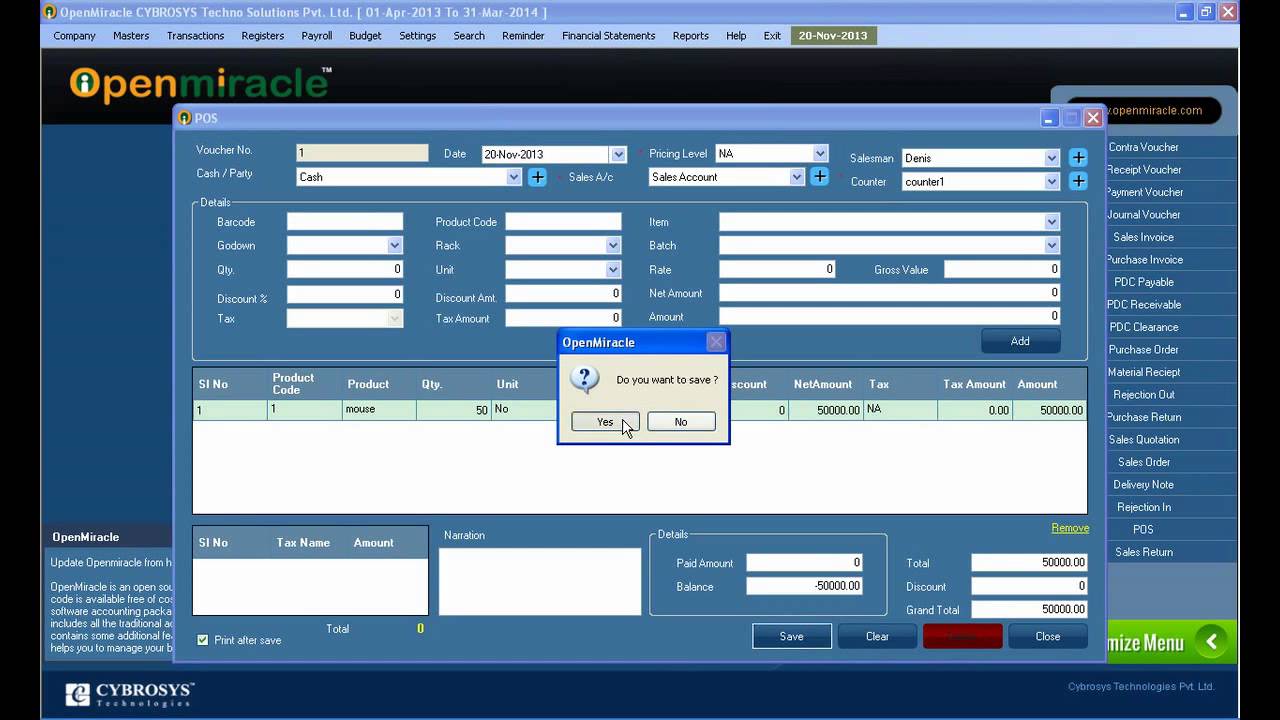Click the green Customize Menu arrow

point(1211,642)
